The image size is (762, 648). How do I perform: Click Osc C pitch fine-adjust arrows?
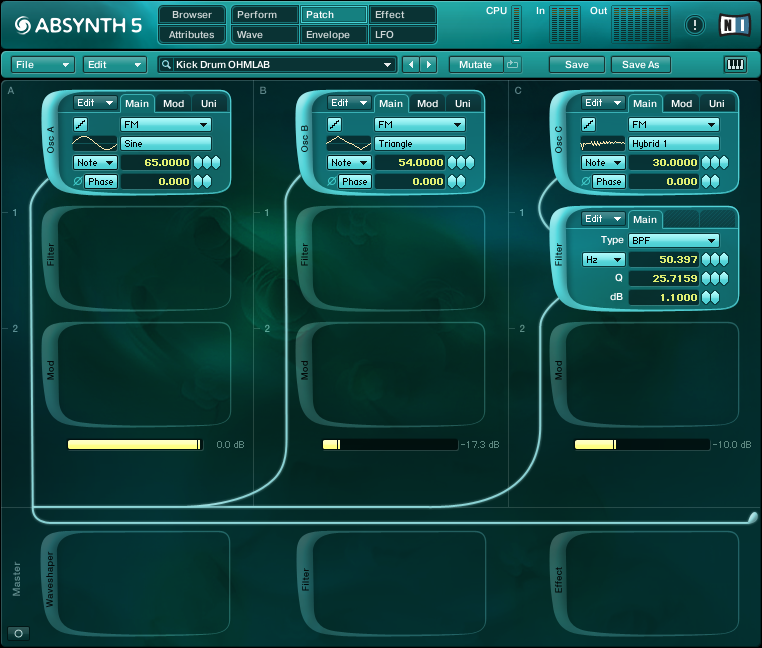[715, 162]
